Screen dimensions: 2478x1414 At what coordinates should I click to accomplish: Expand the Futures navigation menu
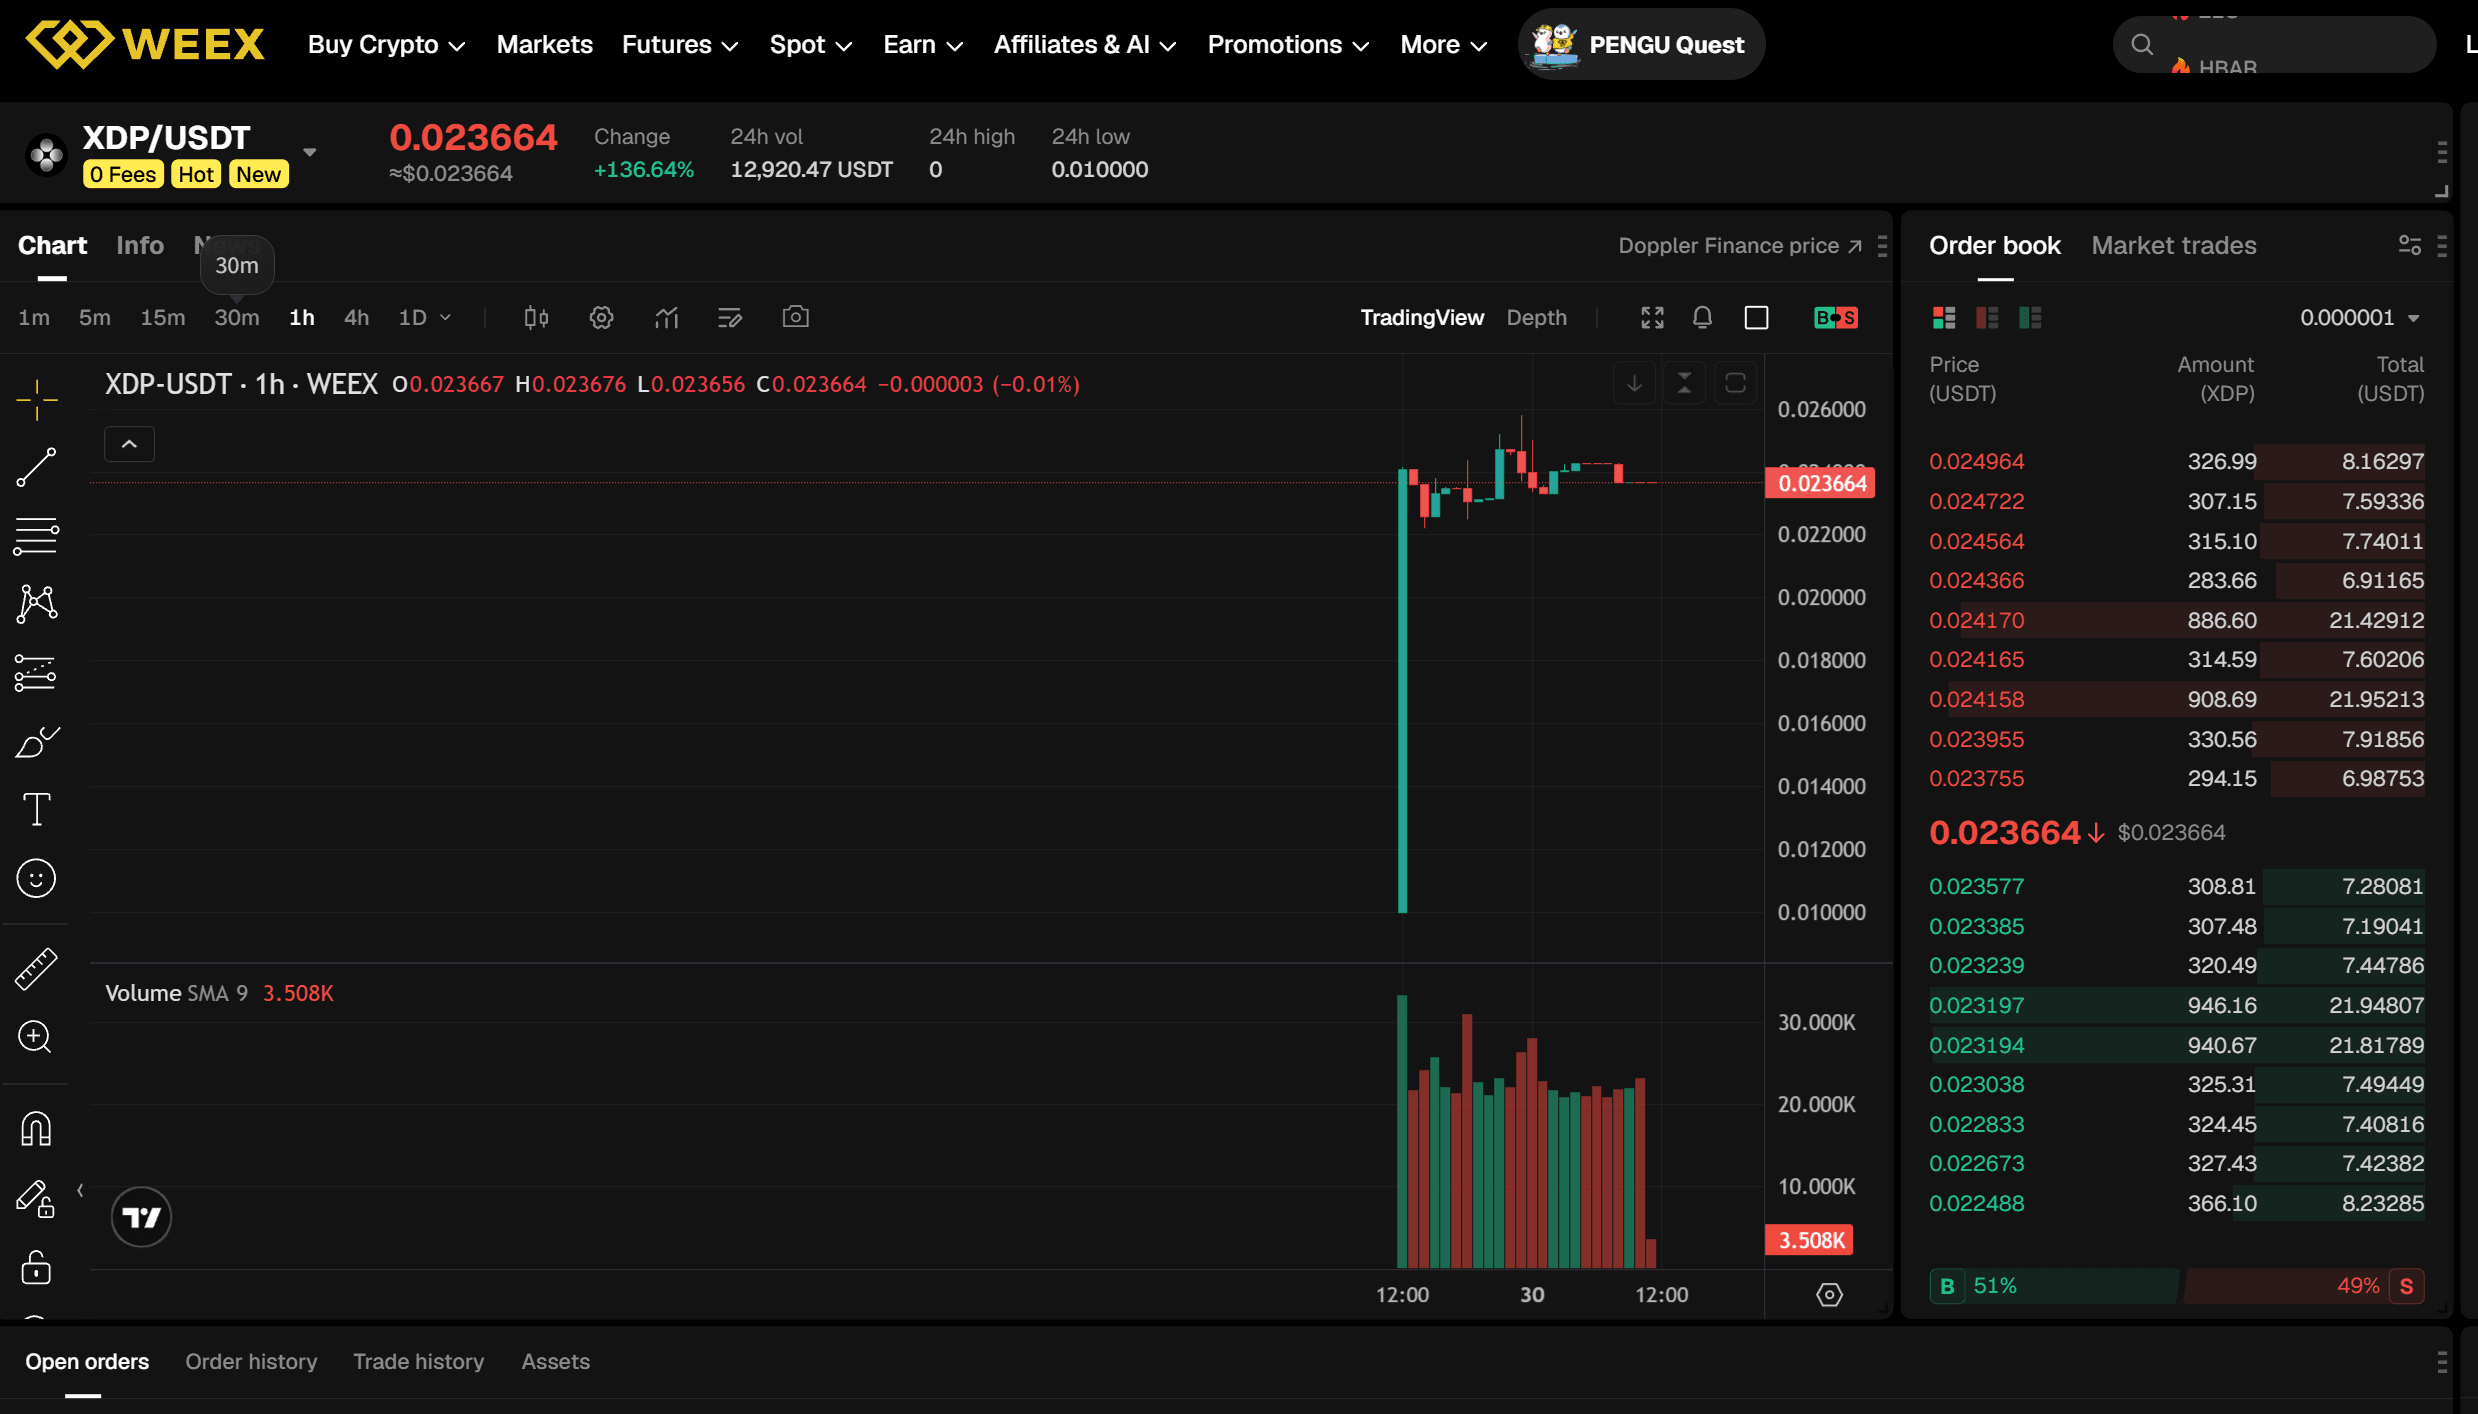680,45
